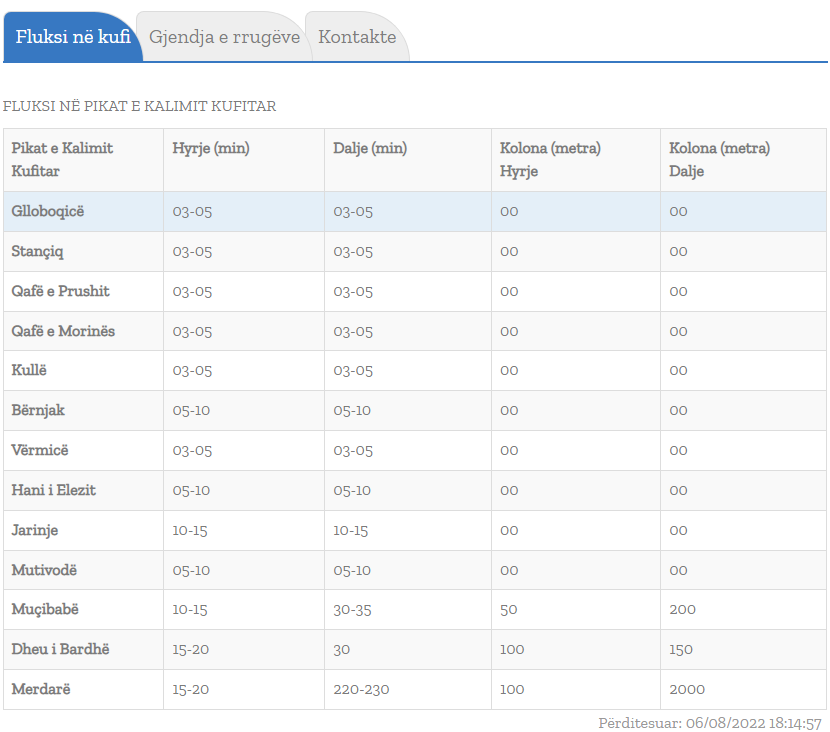Viewport: 830px width, 732px height.
Task: Select the Muçibabë crossing name
Action: (x=45, y=609)
